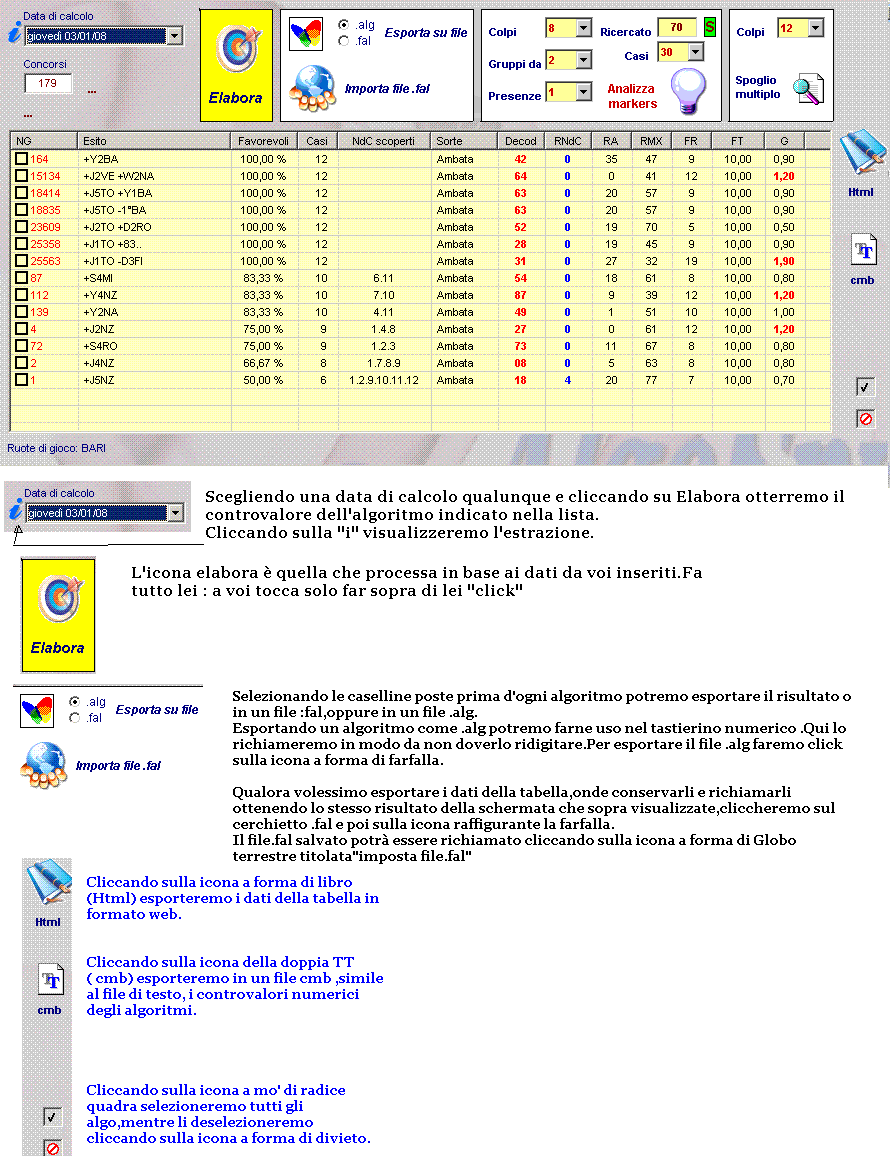Image resolution: width=890 pixels, height=1159 pixels.
Task: Click the NG column header
Action: pos(44,140)
